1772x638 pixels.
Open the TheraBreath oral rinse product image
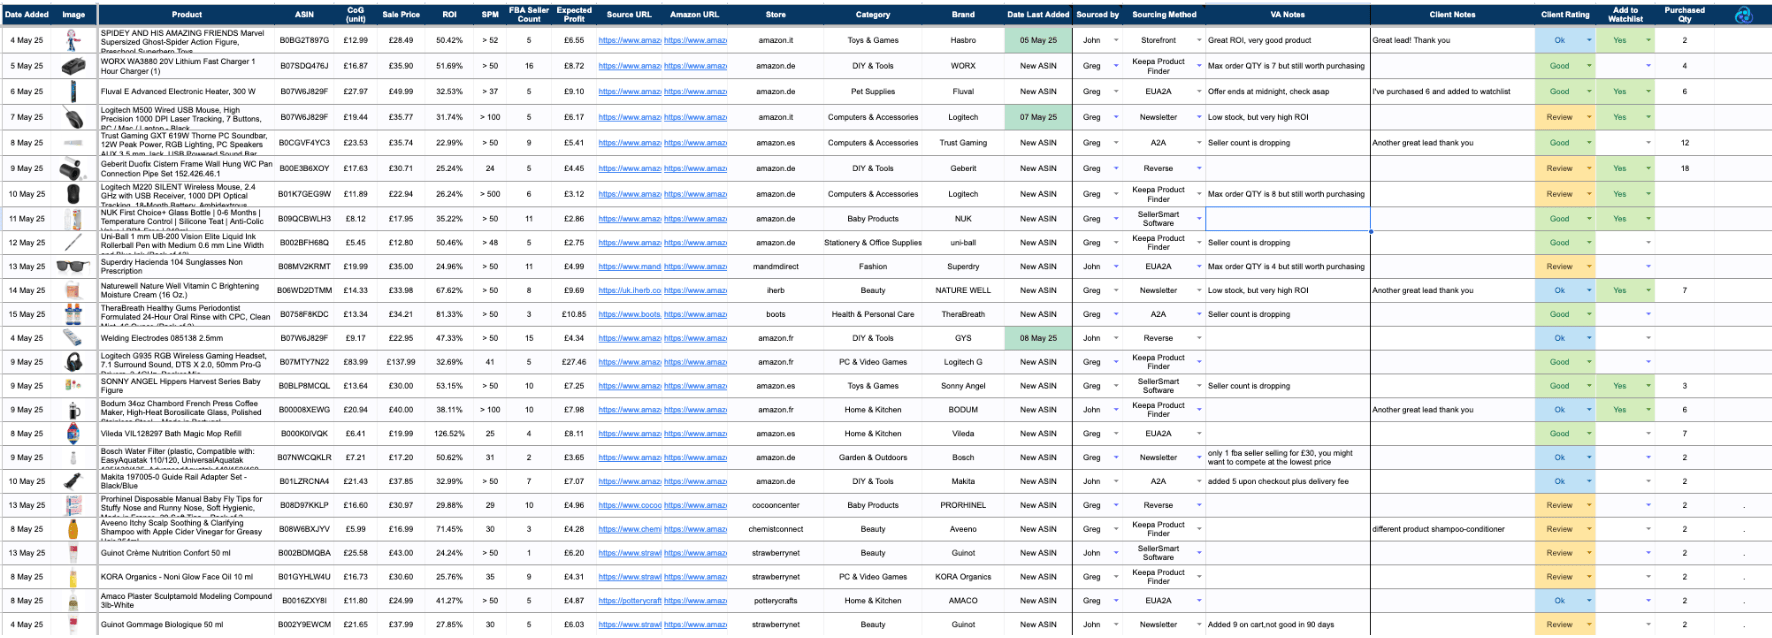click(73, 314)
